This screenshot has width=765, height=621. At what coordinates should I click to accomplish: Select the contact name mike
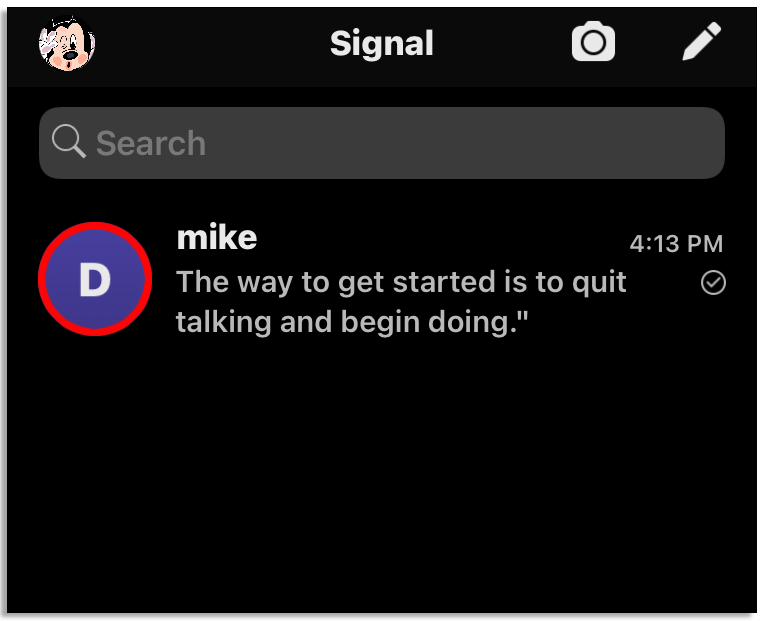point(216,238)
